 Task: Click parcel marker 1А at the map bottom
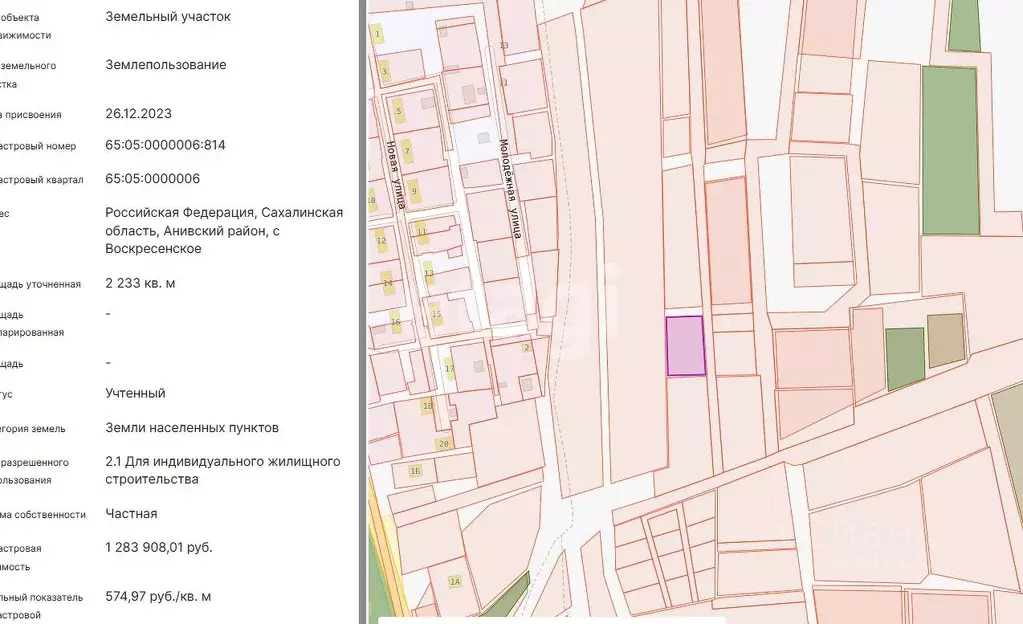(x=455, y=580)
